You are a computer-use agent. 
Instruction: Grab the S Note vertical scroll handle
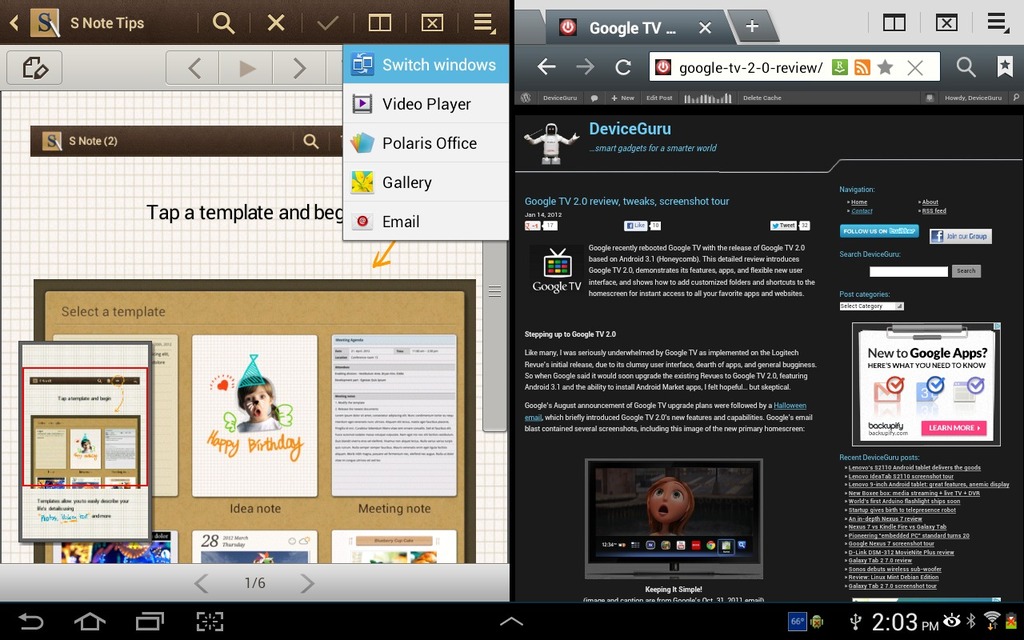coord(495,291)
